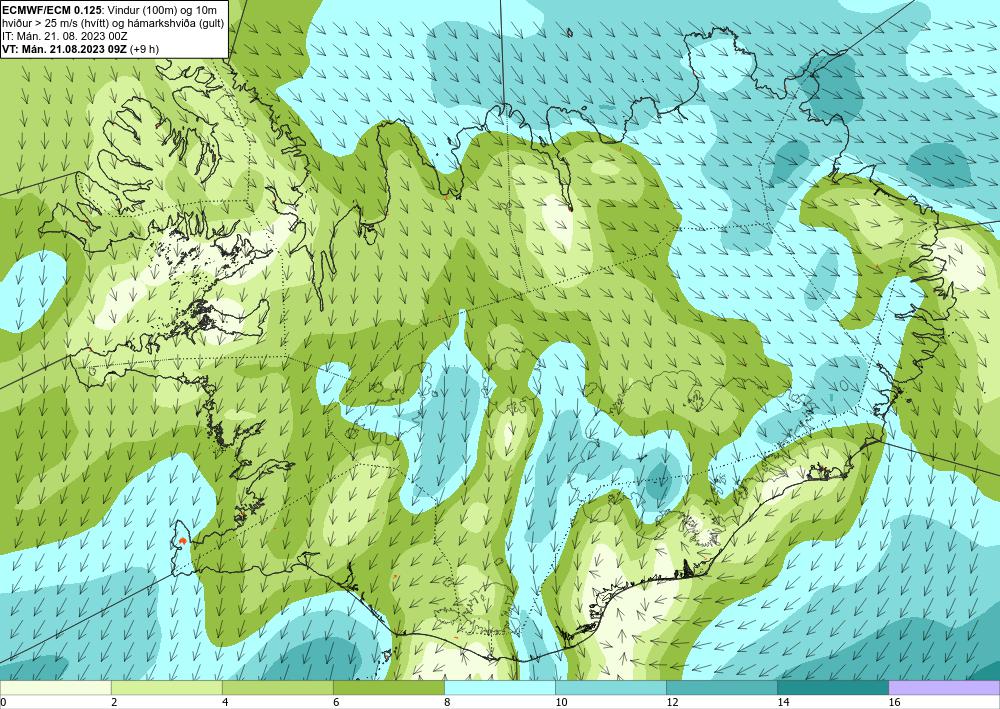Click the legend scale label '2'
This screenshot has height=709, width=1000.
(114, 702)
